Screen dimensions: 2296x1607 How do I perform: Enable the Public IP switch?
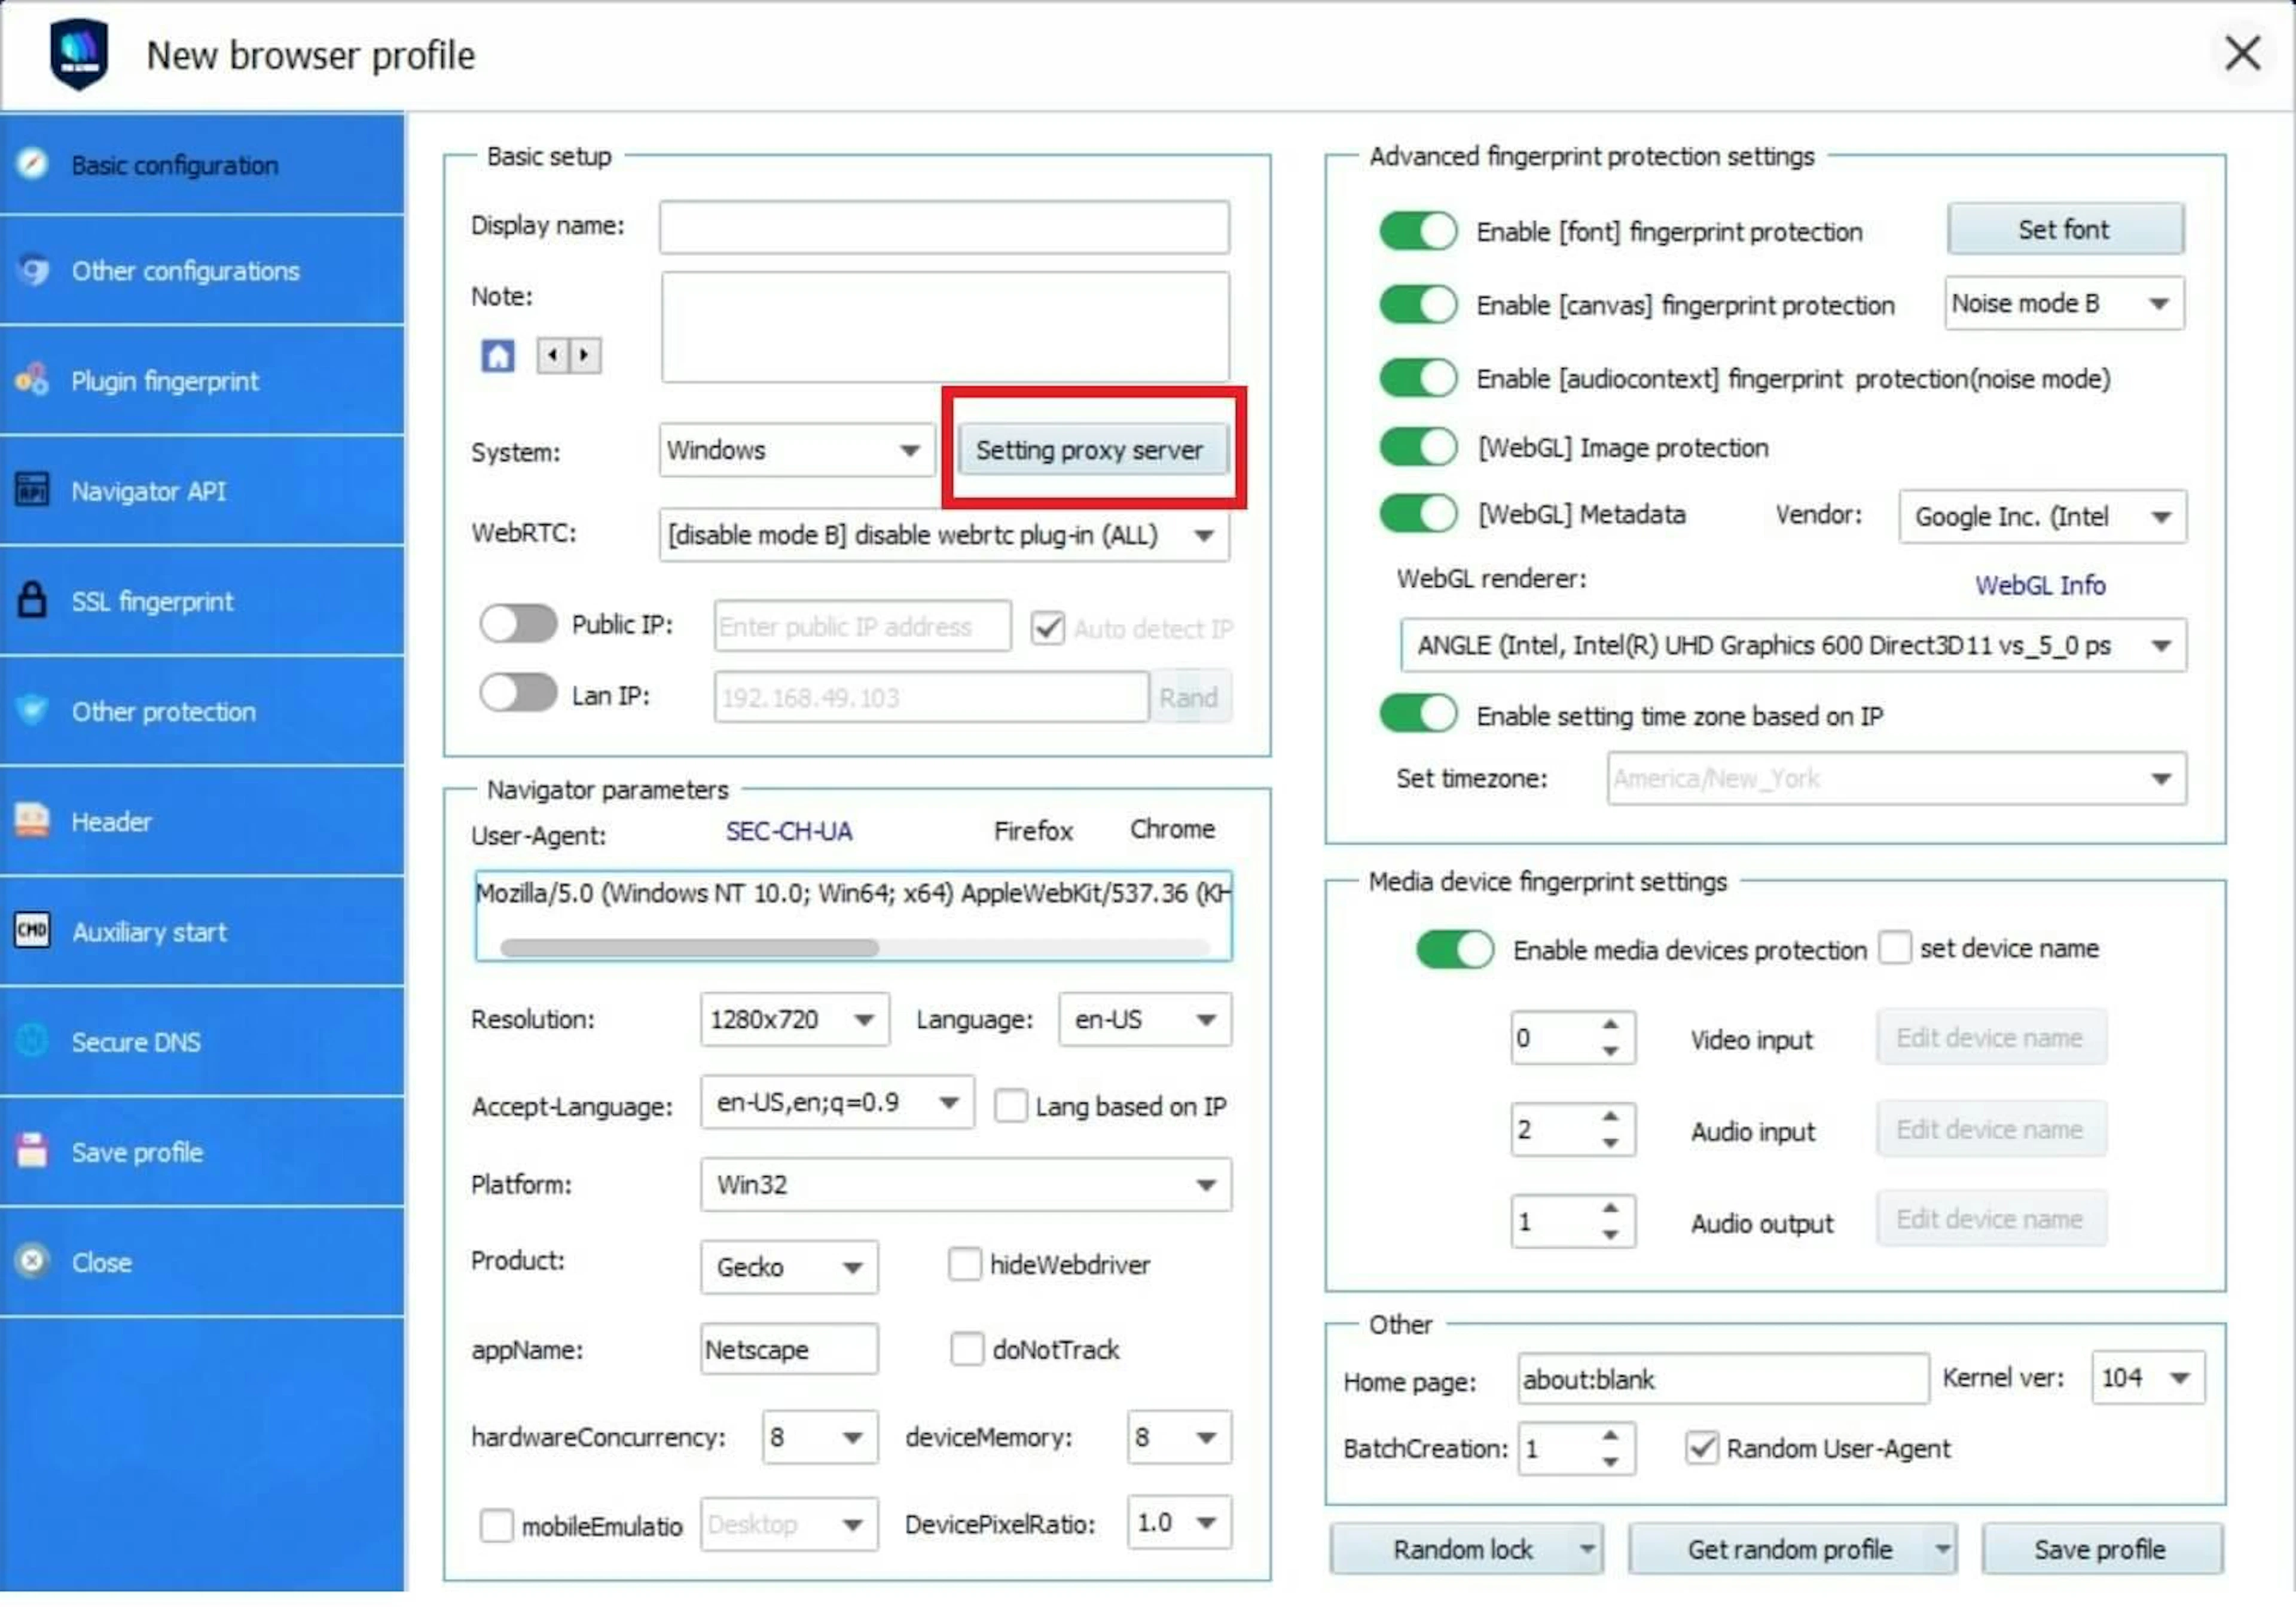[518, 624]
